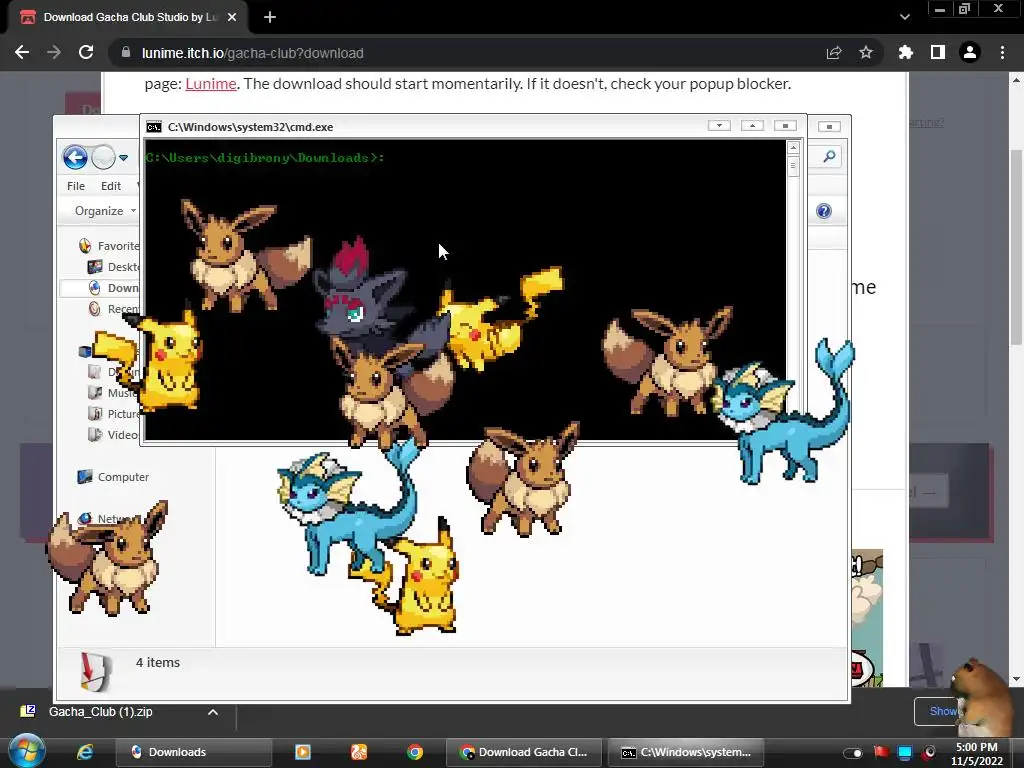Open the Windows Start menu orb
The image size is (1024, 768).
pos(26,751)
